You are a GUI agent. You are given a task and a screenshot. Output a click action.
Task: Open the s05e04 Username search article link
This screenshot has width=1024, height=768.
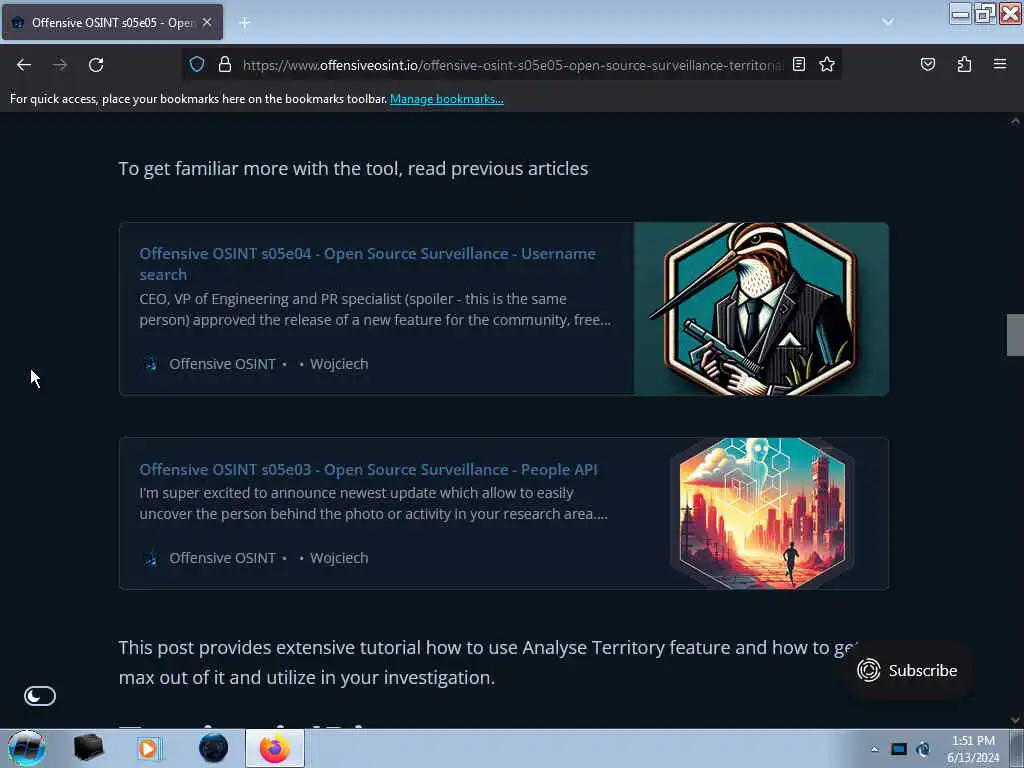pos(367,264)
